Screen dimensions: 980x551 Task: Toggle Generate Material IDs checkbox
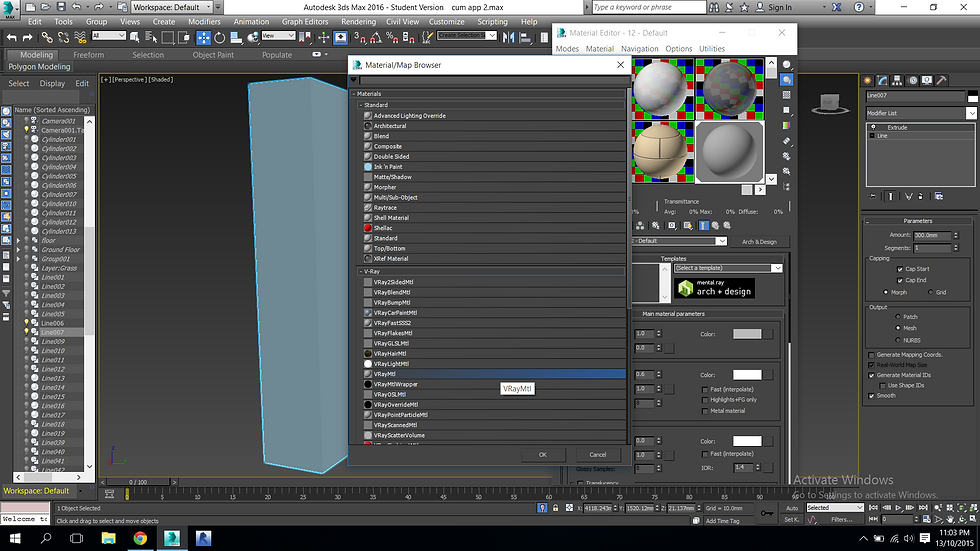pos(871,375)
